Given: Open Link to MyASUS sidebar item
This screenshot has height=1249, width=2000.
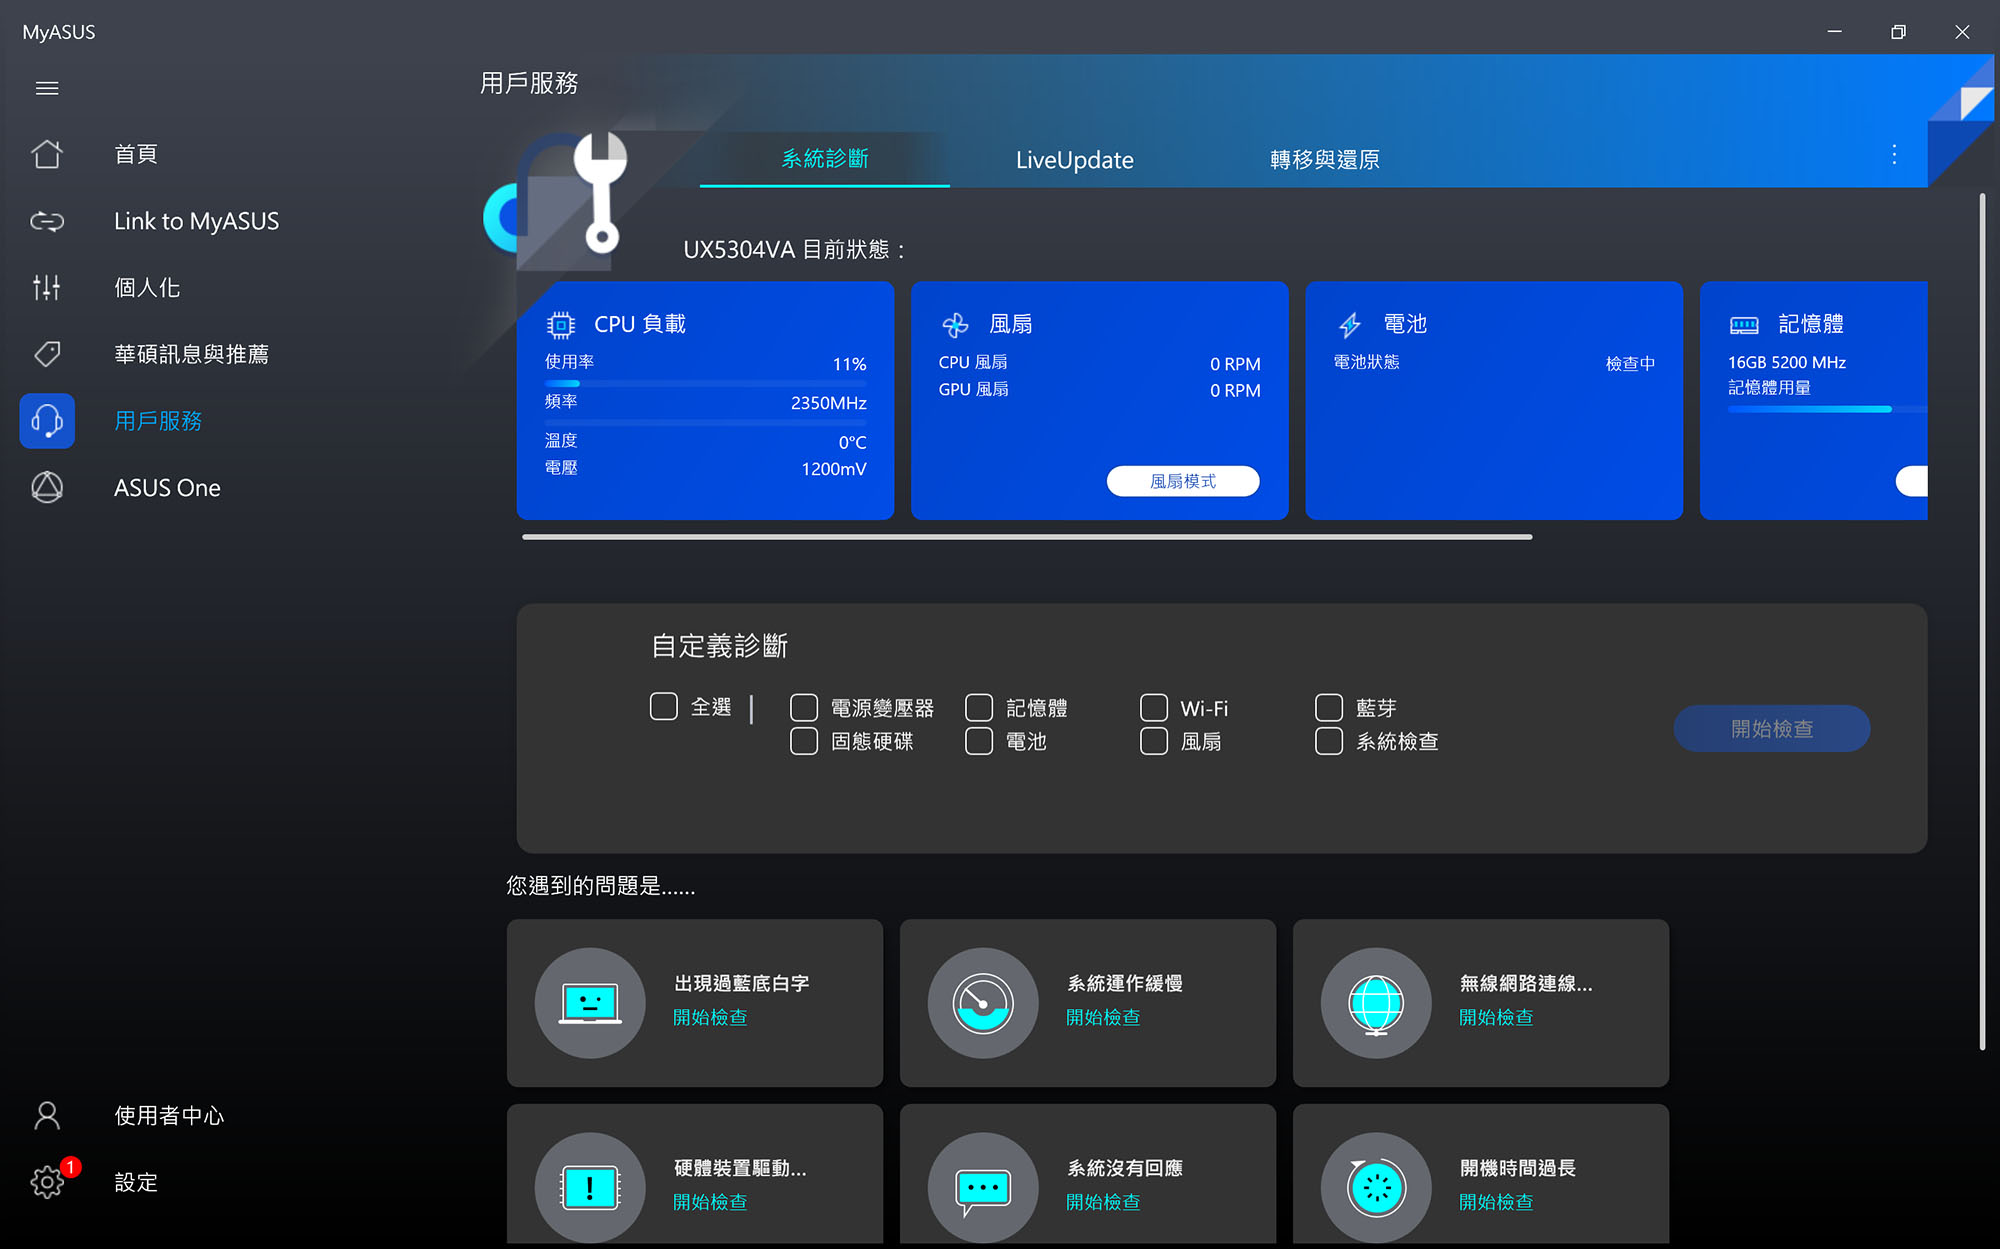Looking at the screenshot, I should (x=196, y=221).
